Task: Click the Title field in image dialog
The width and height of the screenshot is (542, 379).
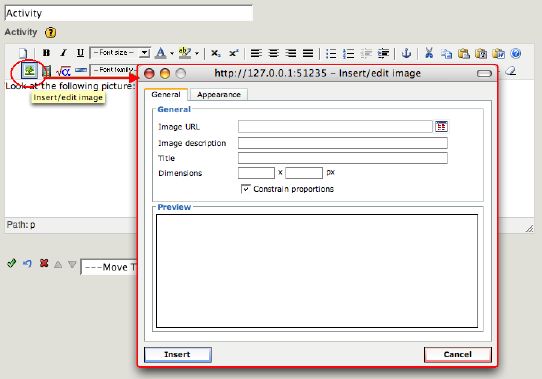Action: 343,158
